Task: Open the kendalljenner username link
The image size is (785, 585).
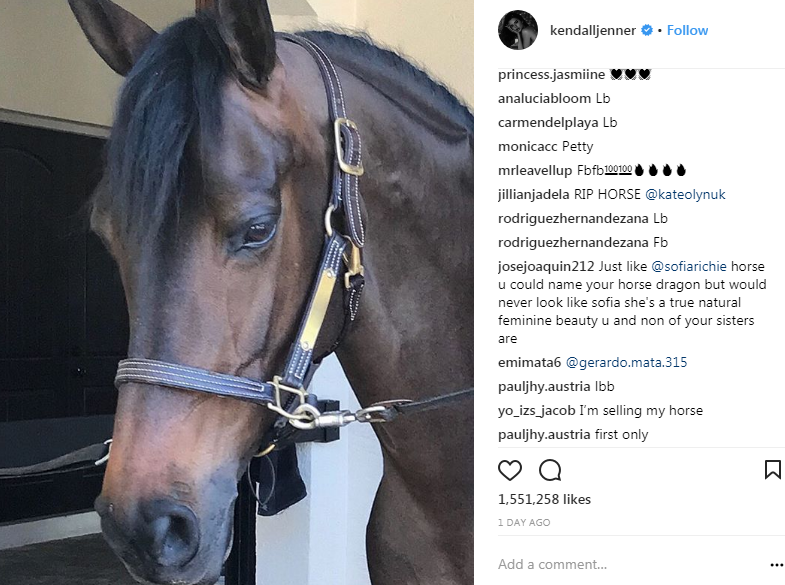Action: 593,31
